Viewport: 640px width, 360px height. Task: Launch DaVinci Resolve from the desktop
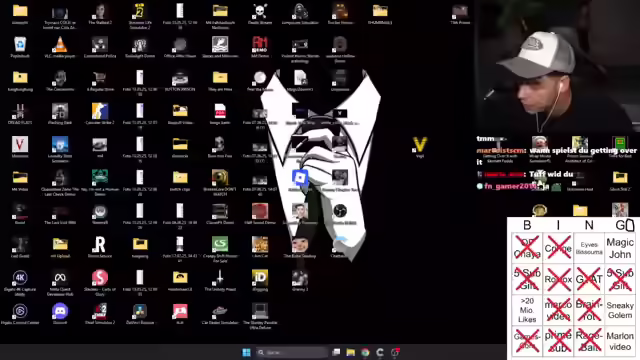tap(140, 311)
